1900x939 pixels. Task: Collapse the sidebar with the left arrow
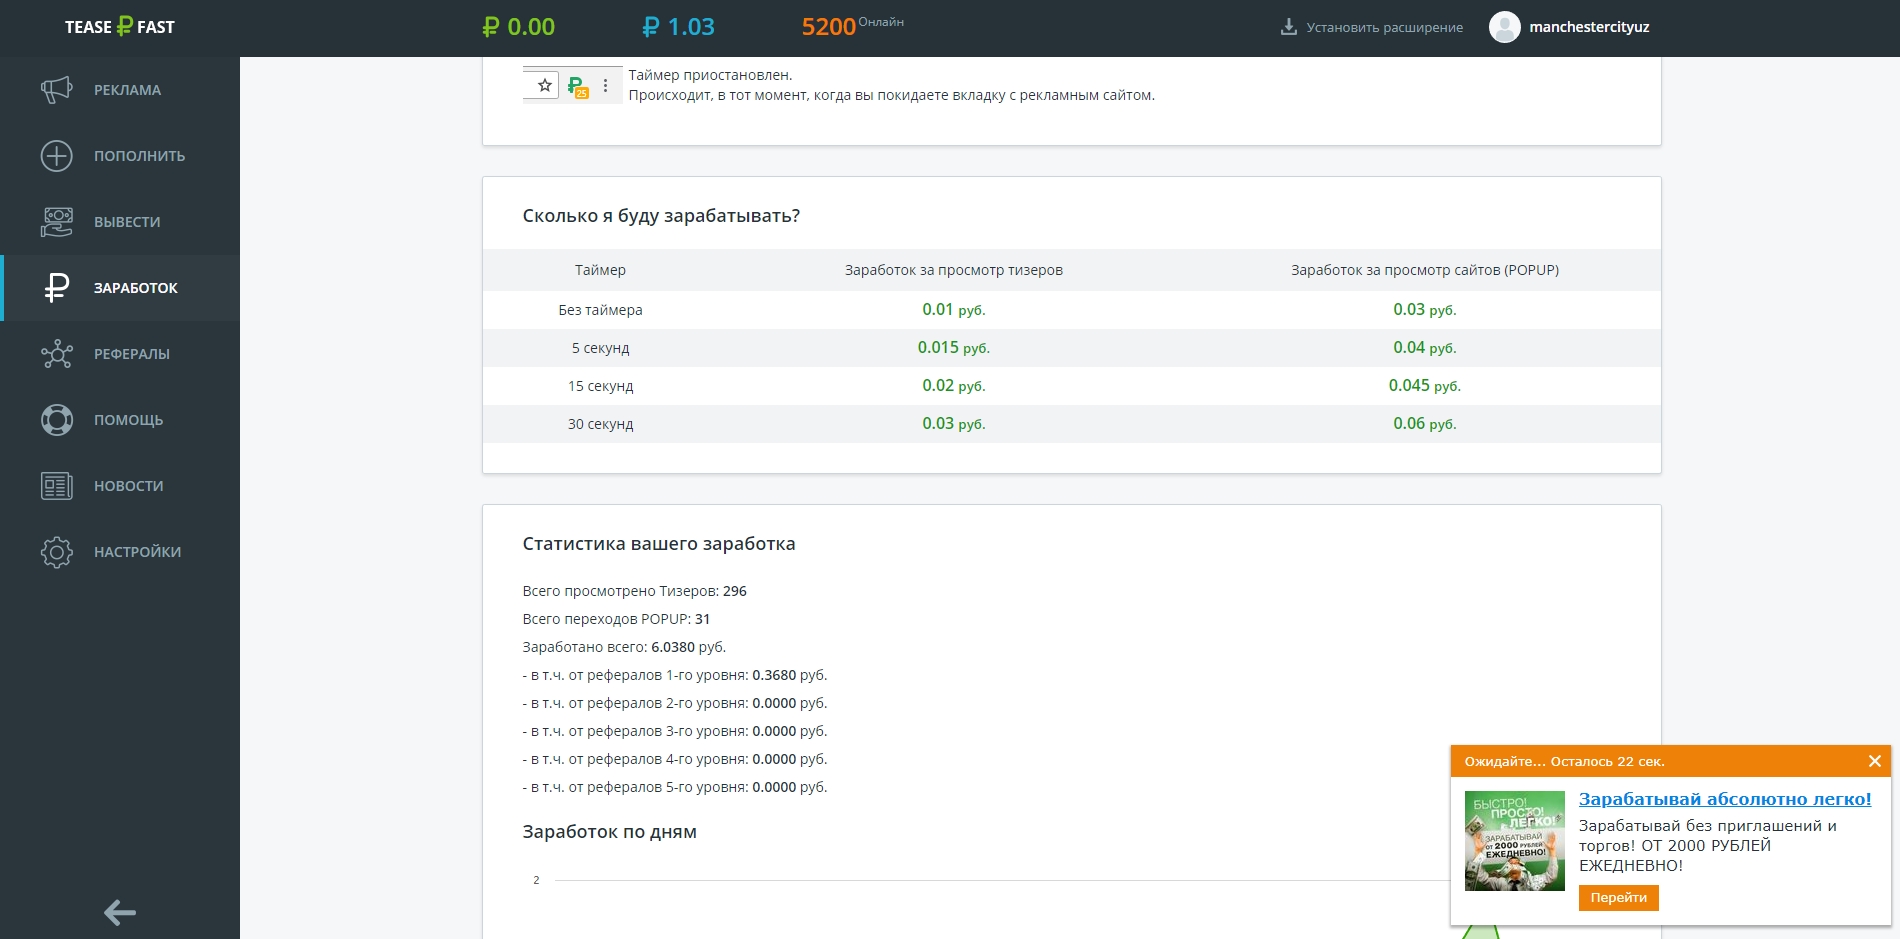point(120,912)
